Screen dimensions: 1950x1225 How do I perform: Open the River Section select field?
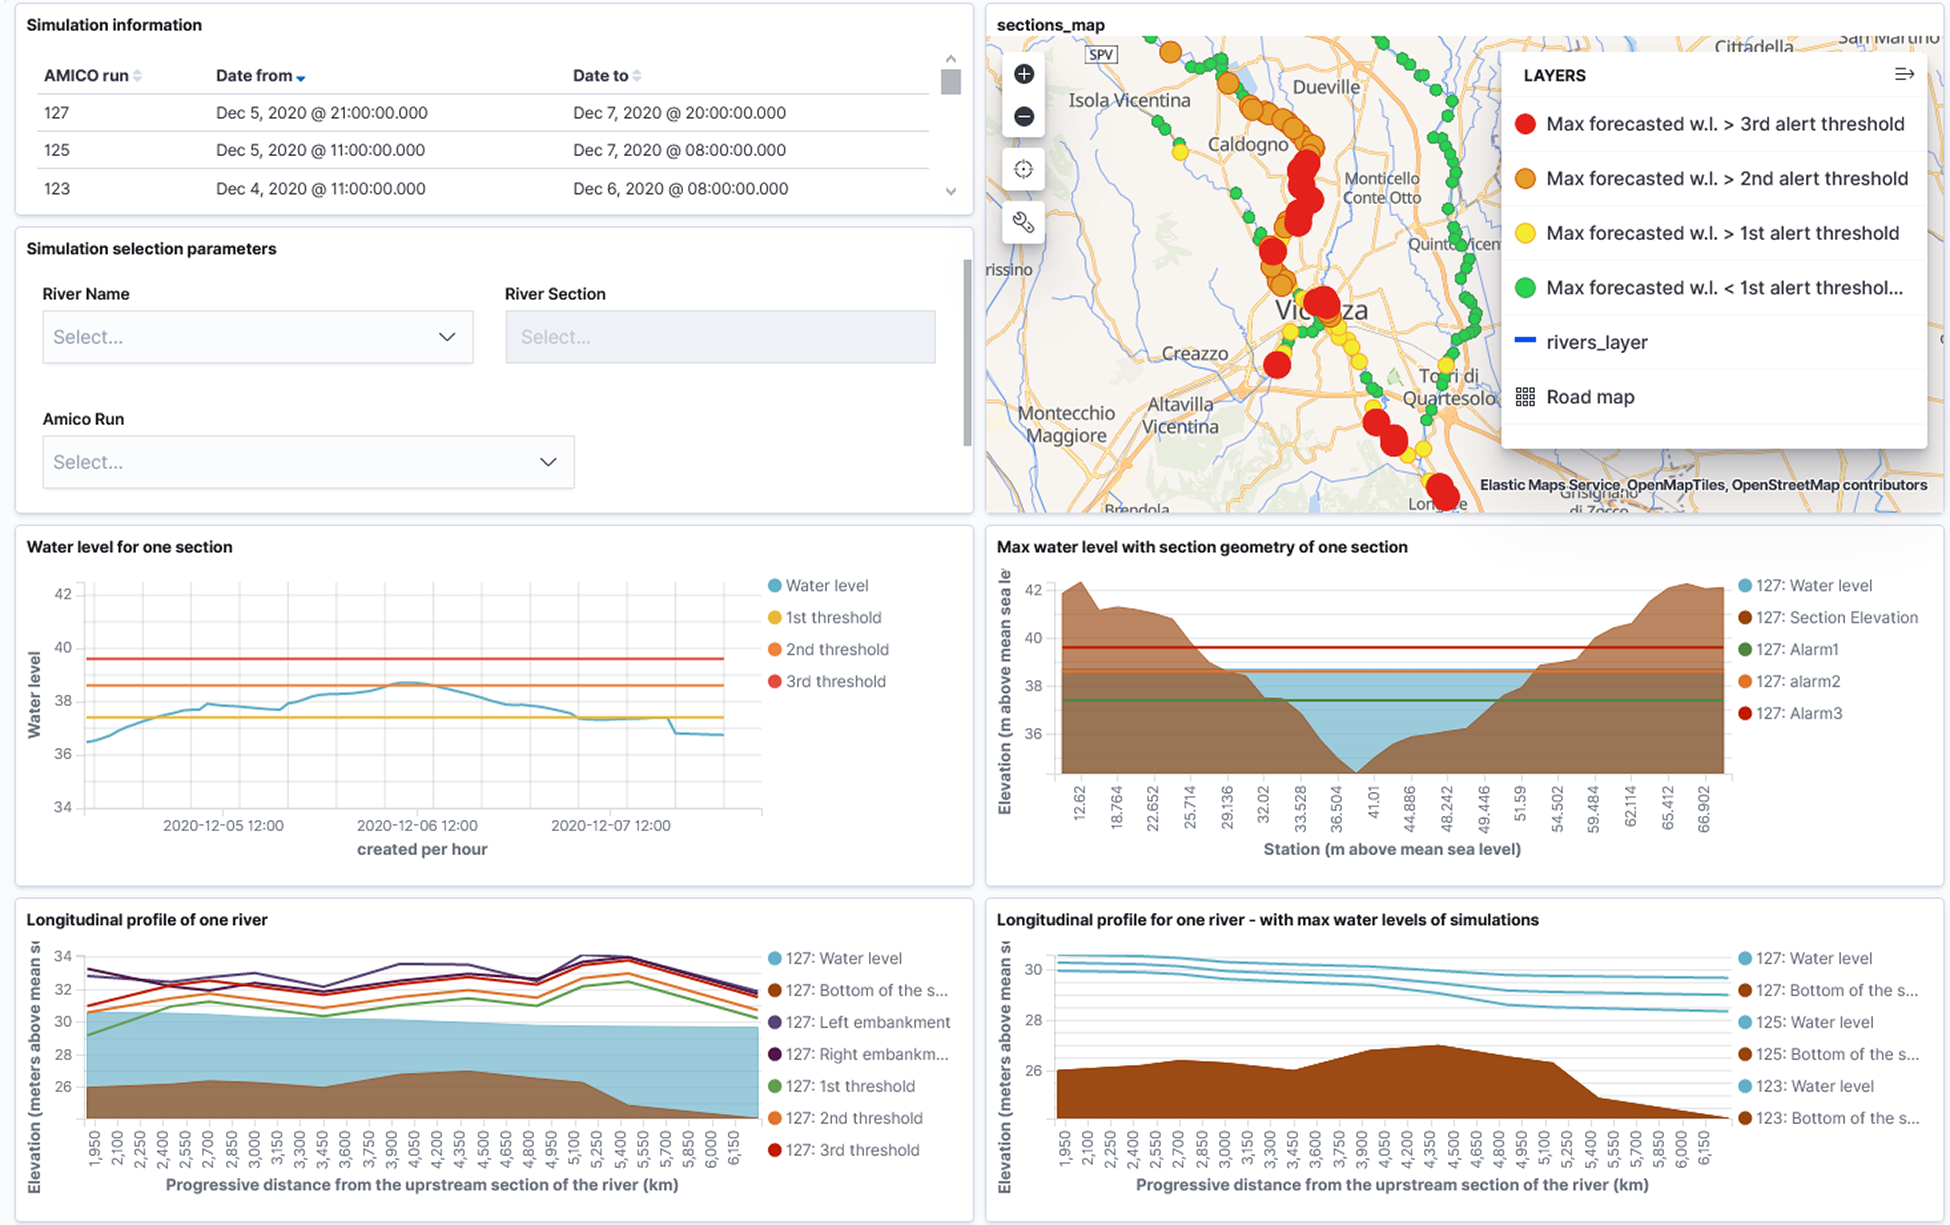coord(720,337)
